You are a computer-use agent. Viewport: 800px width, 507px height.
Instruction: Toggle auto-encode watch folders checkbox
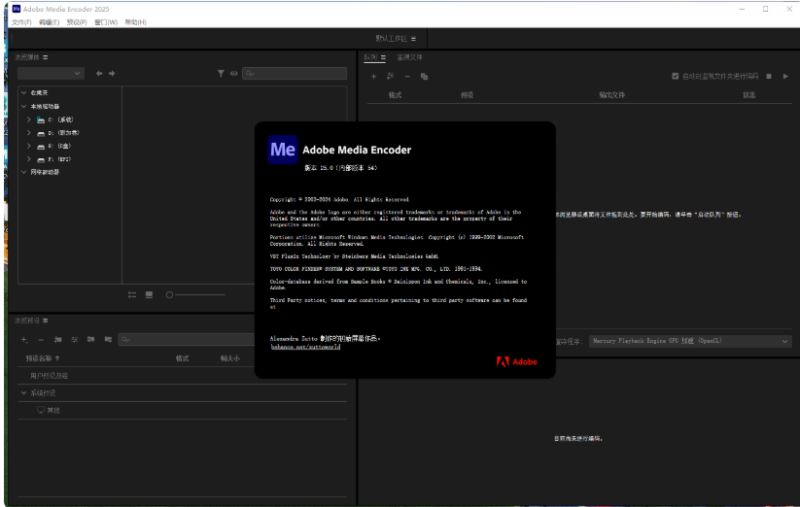pos(675,76)
